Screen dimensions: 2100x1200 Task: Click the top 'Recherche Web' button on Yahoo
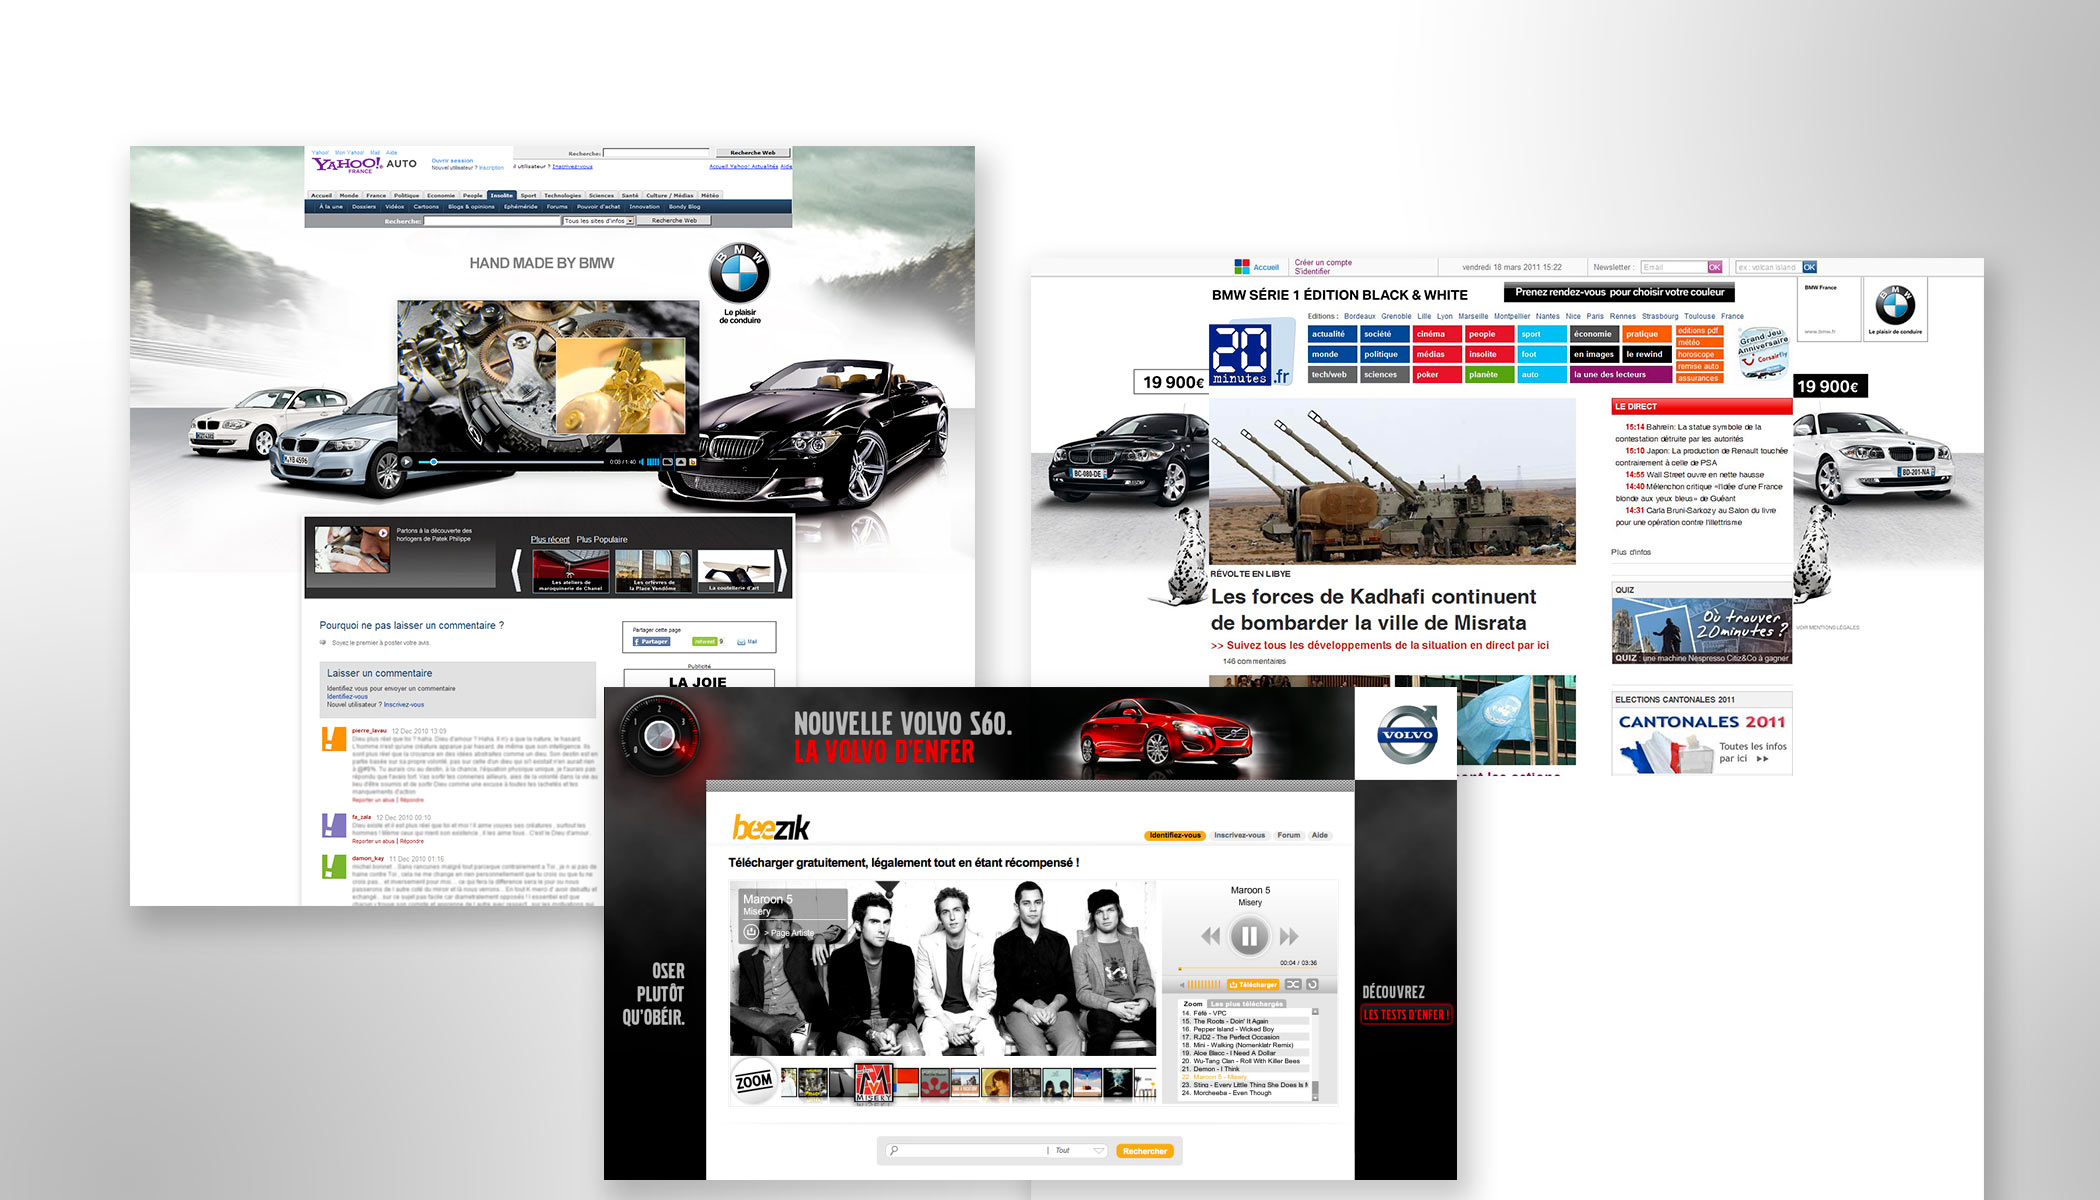(753, 153)
